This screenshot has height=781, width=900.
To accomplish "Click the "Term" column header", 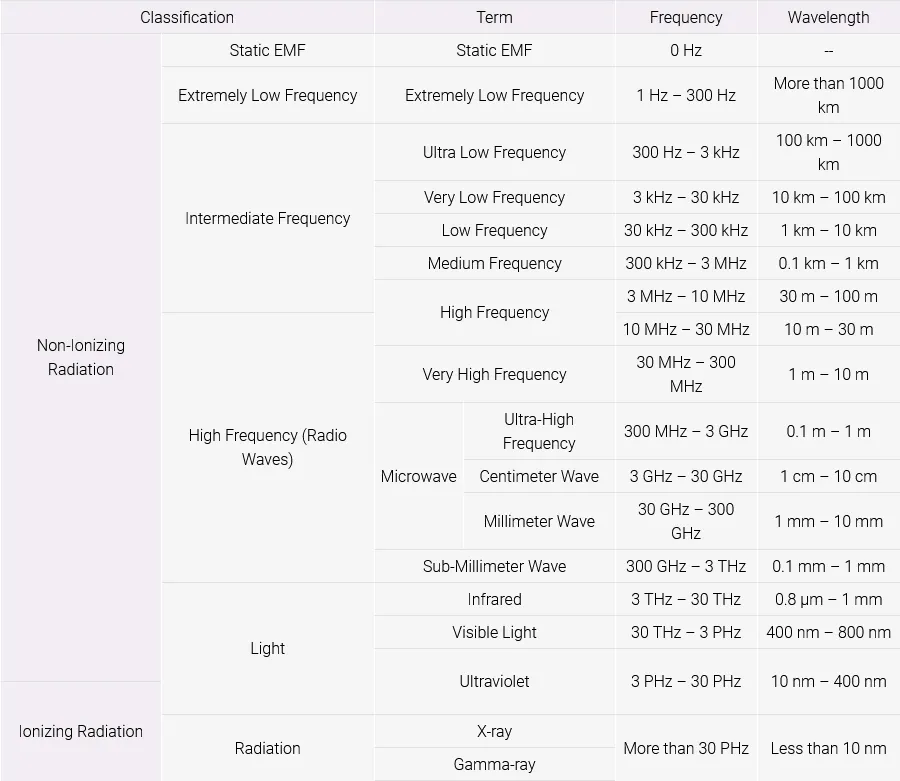I will pyautogui.click(x=494, y=17).
